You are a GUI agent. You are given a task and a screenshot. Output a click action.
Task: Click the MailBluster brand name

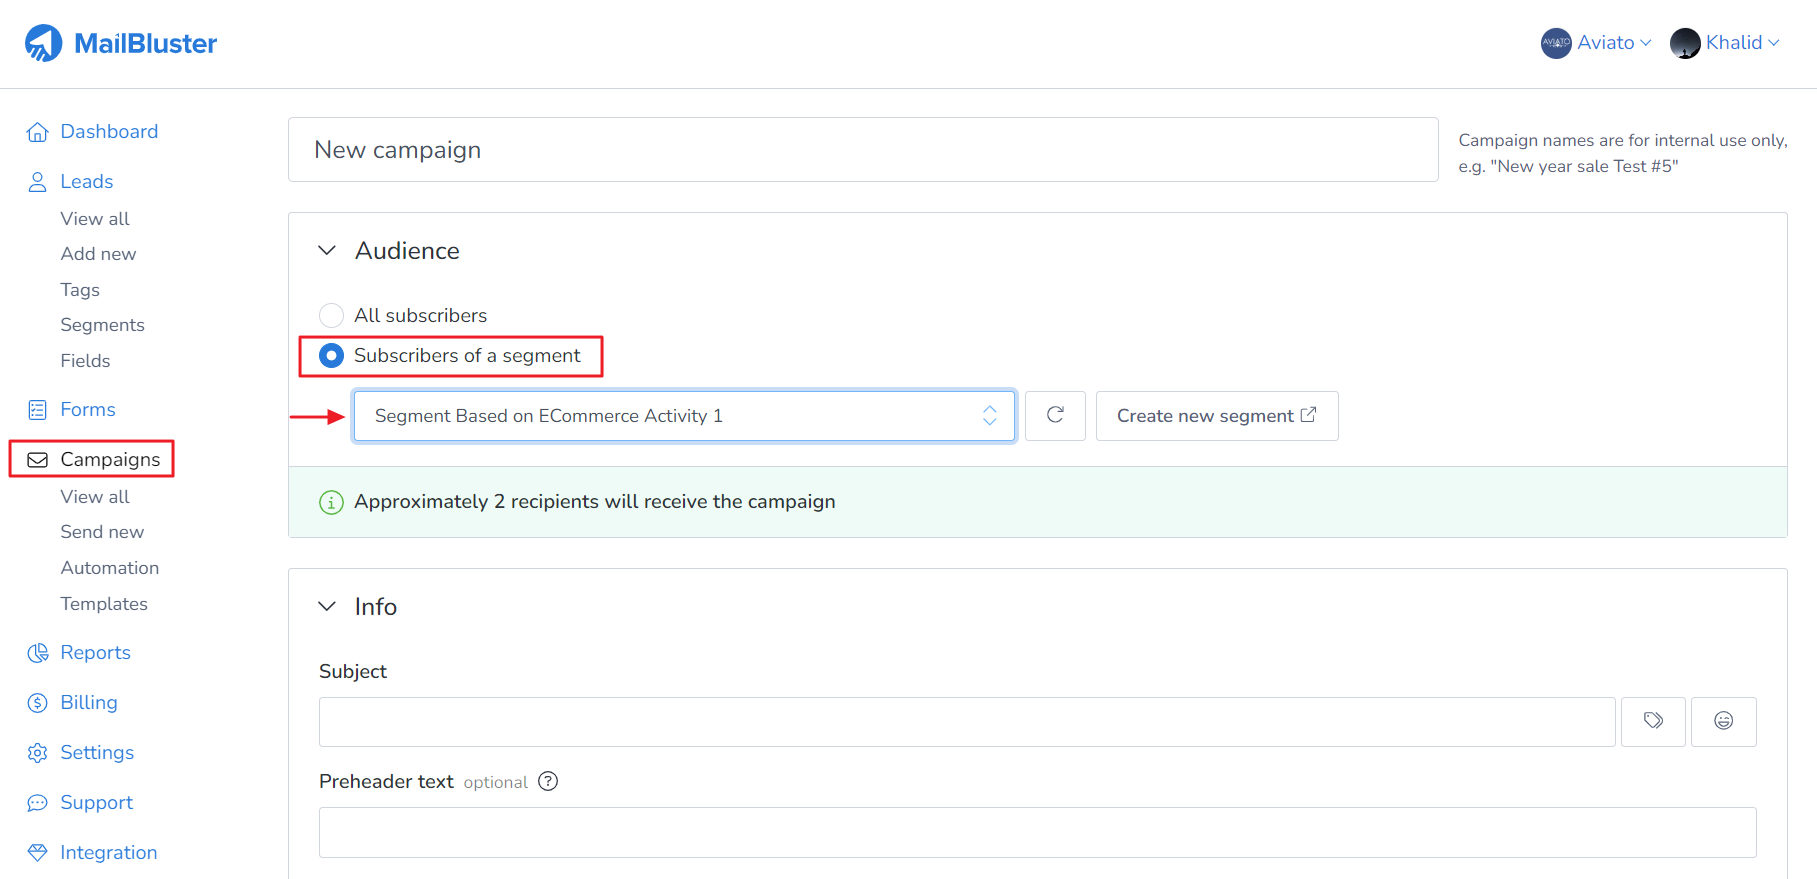pyautogui.click(x=146, y=43)
